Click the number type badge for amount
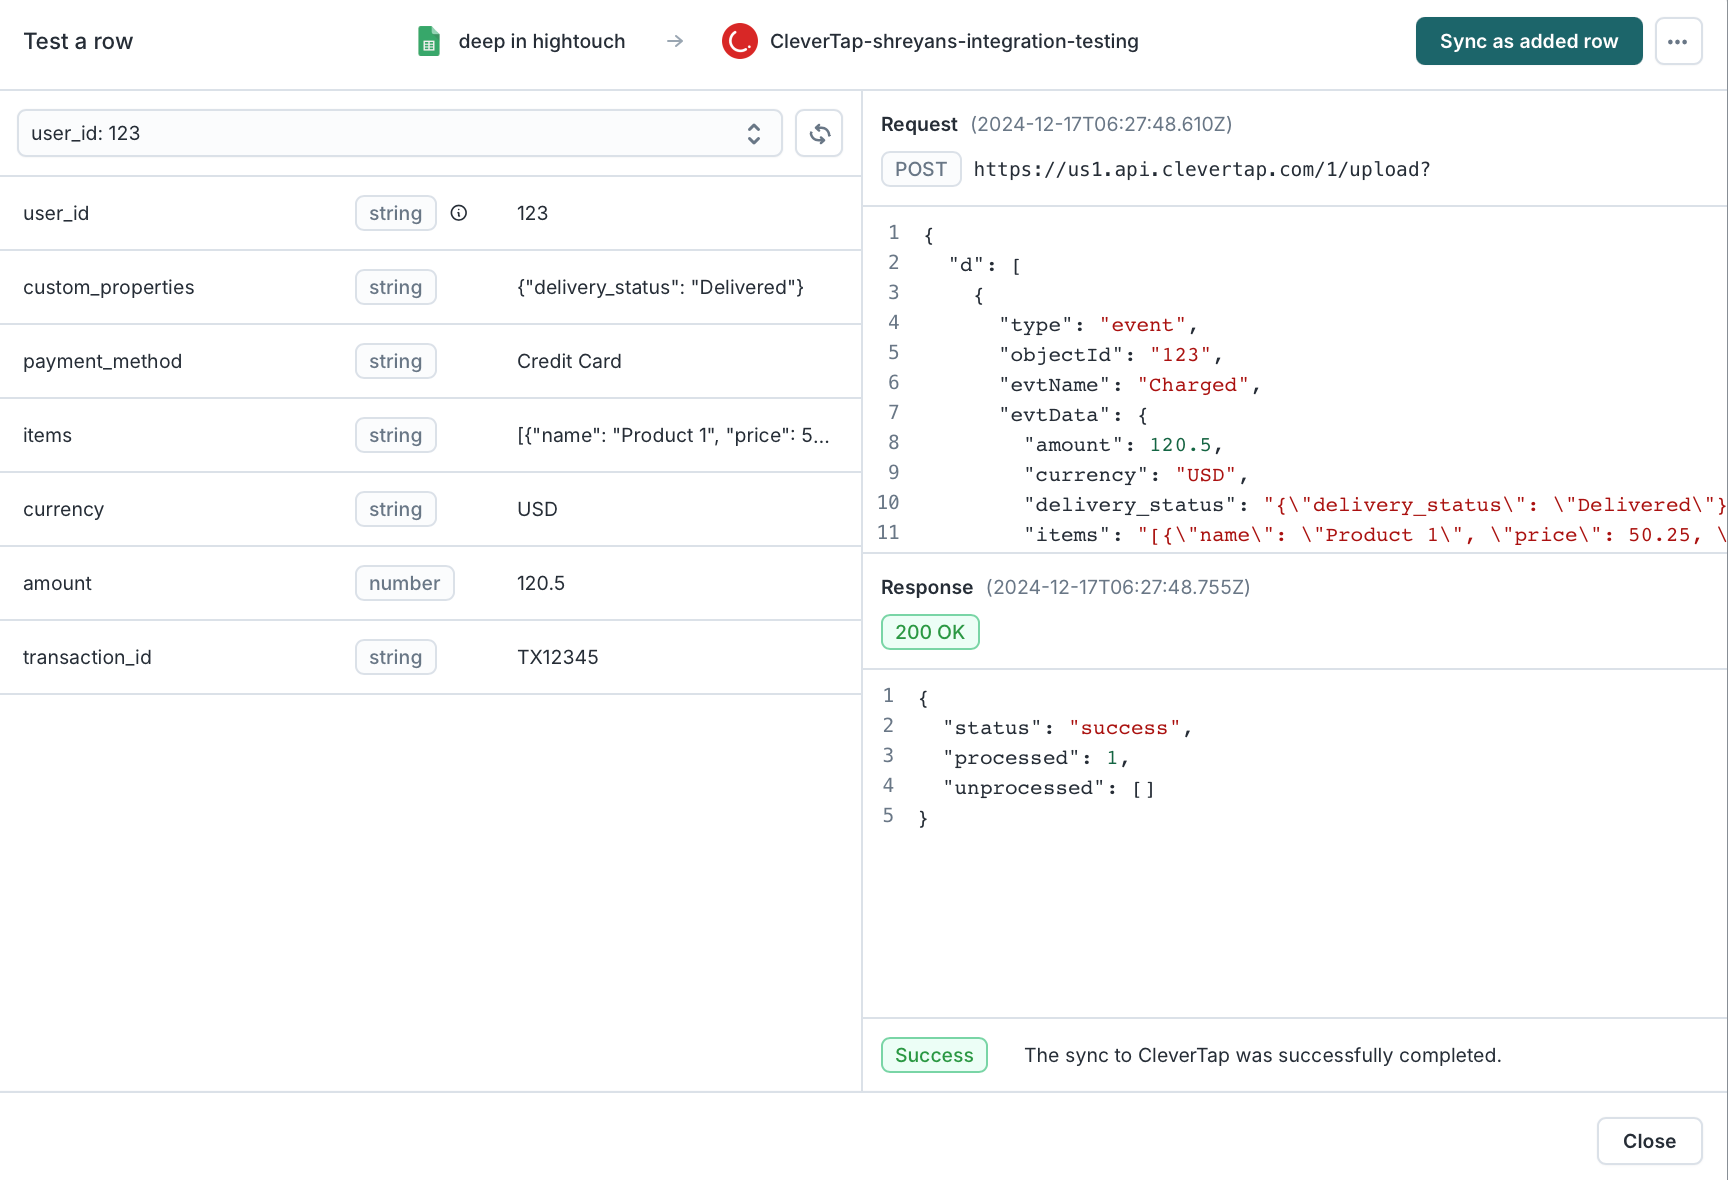 (x=405, y=583)
